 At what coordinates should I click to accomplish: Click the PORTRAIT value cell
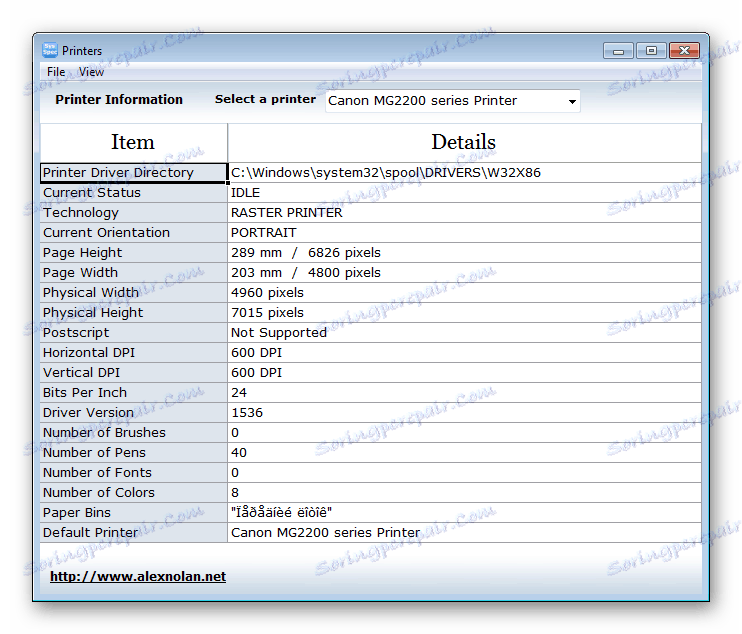click(464, 233)
